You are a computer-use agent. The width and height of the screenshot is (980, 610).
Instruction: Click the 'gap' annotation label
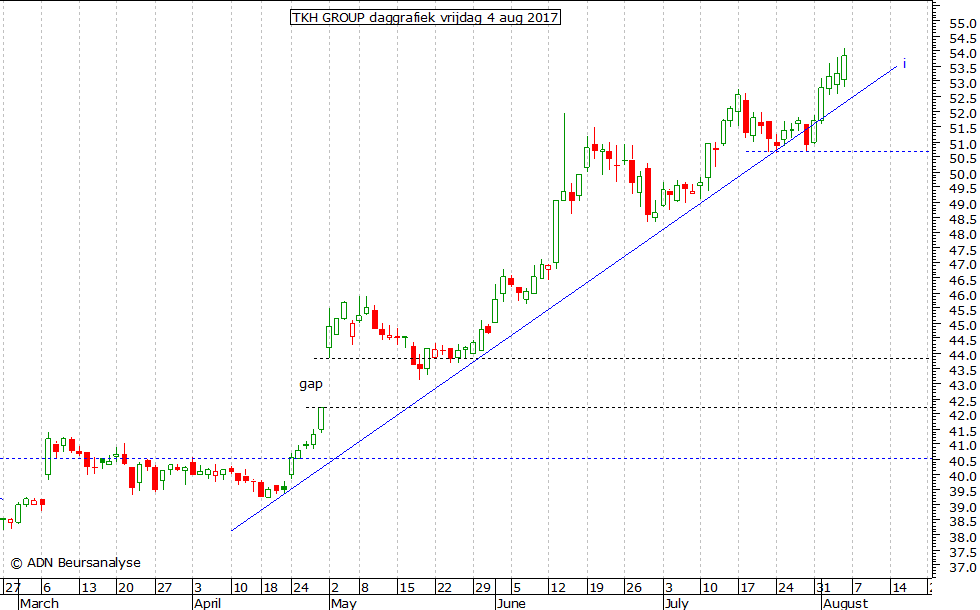pyautogui.click(x=311, y=384)
